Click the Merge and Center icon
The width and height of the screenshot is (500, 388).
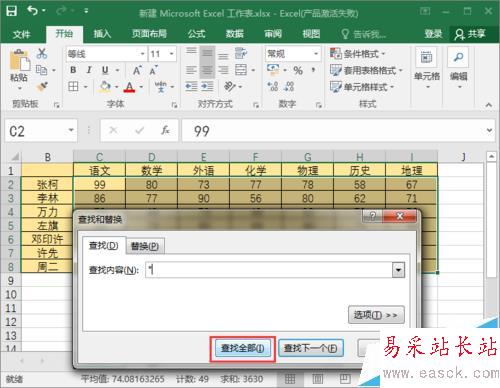[241, 70]
